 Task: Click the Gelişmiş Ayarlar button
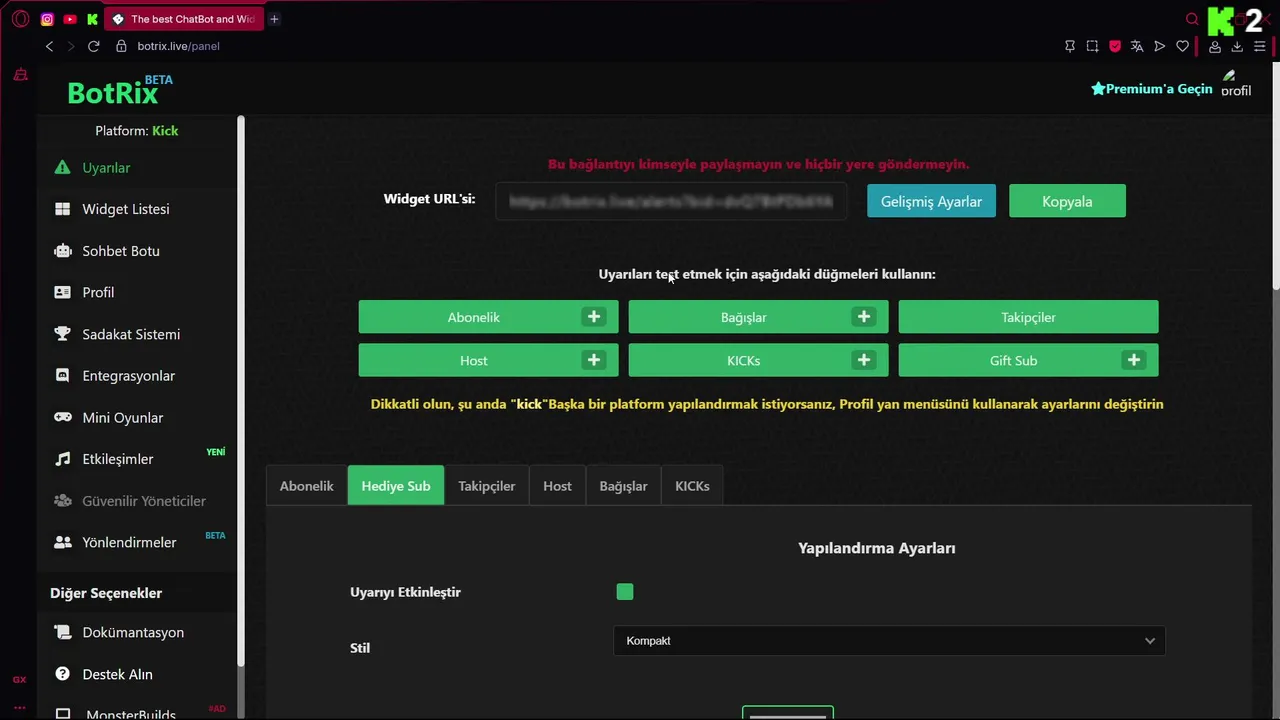(931, 201)
